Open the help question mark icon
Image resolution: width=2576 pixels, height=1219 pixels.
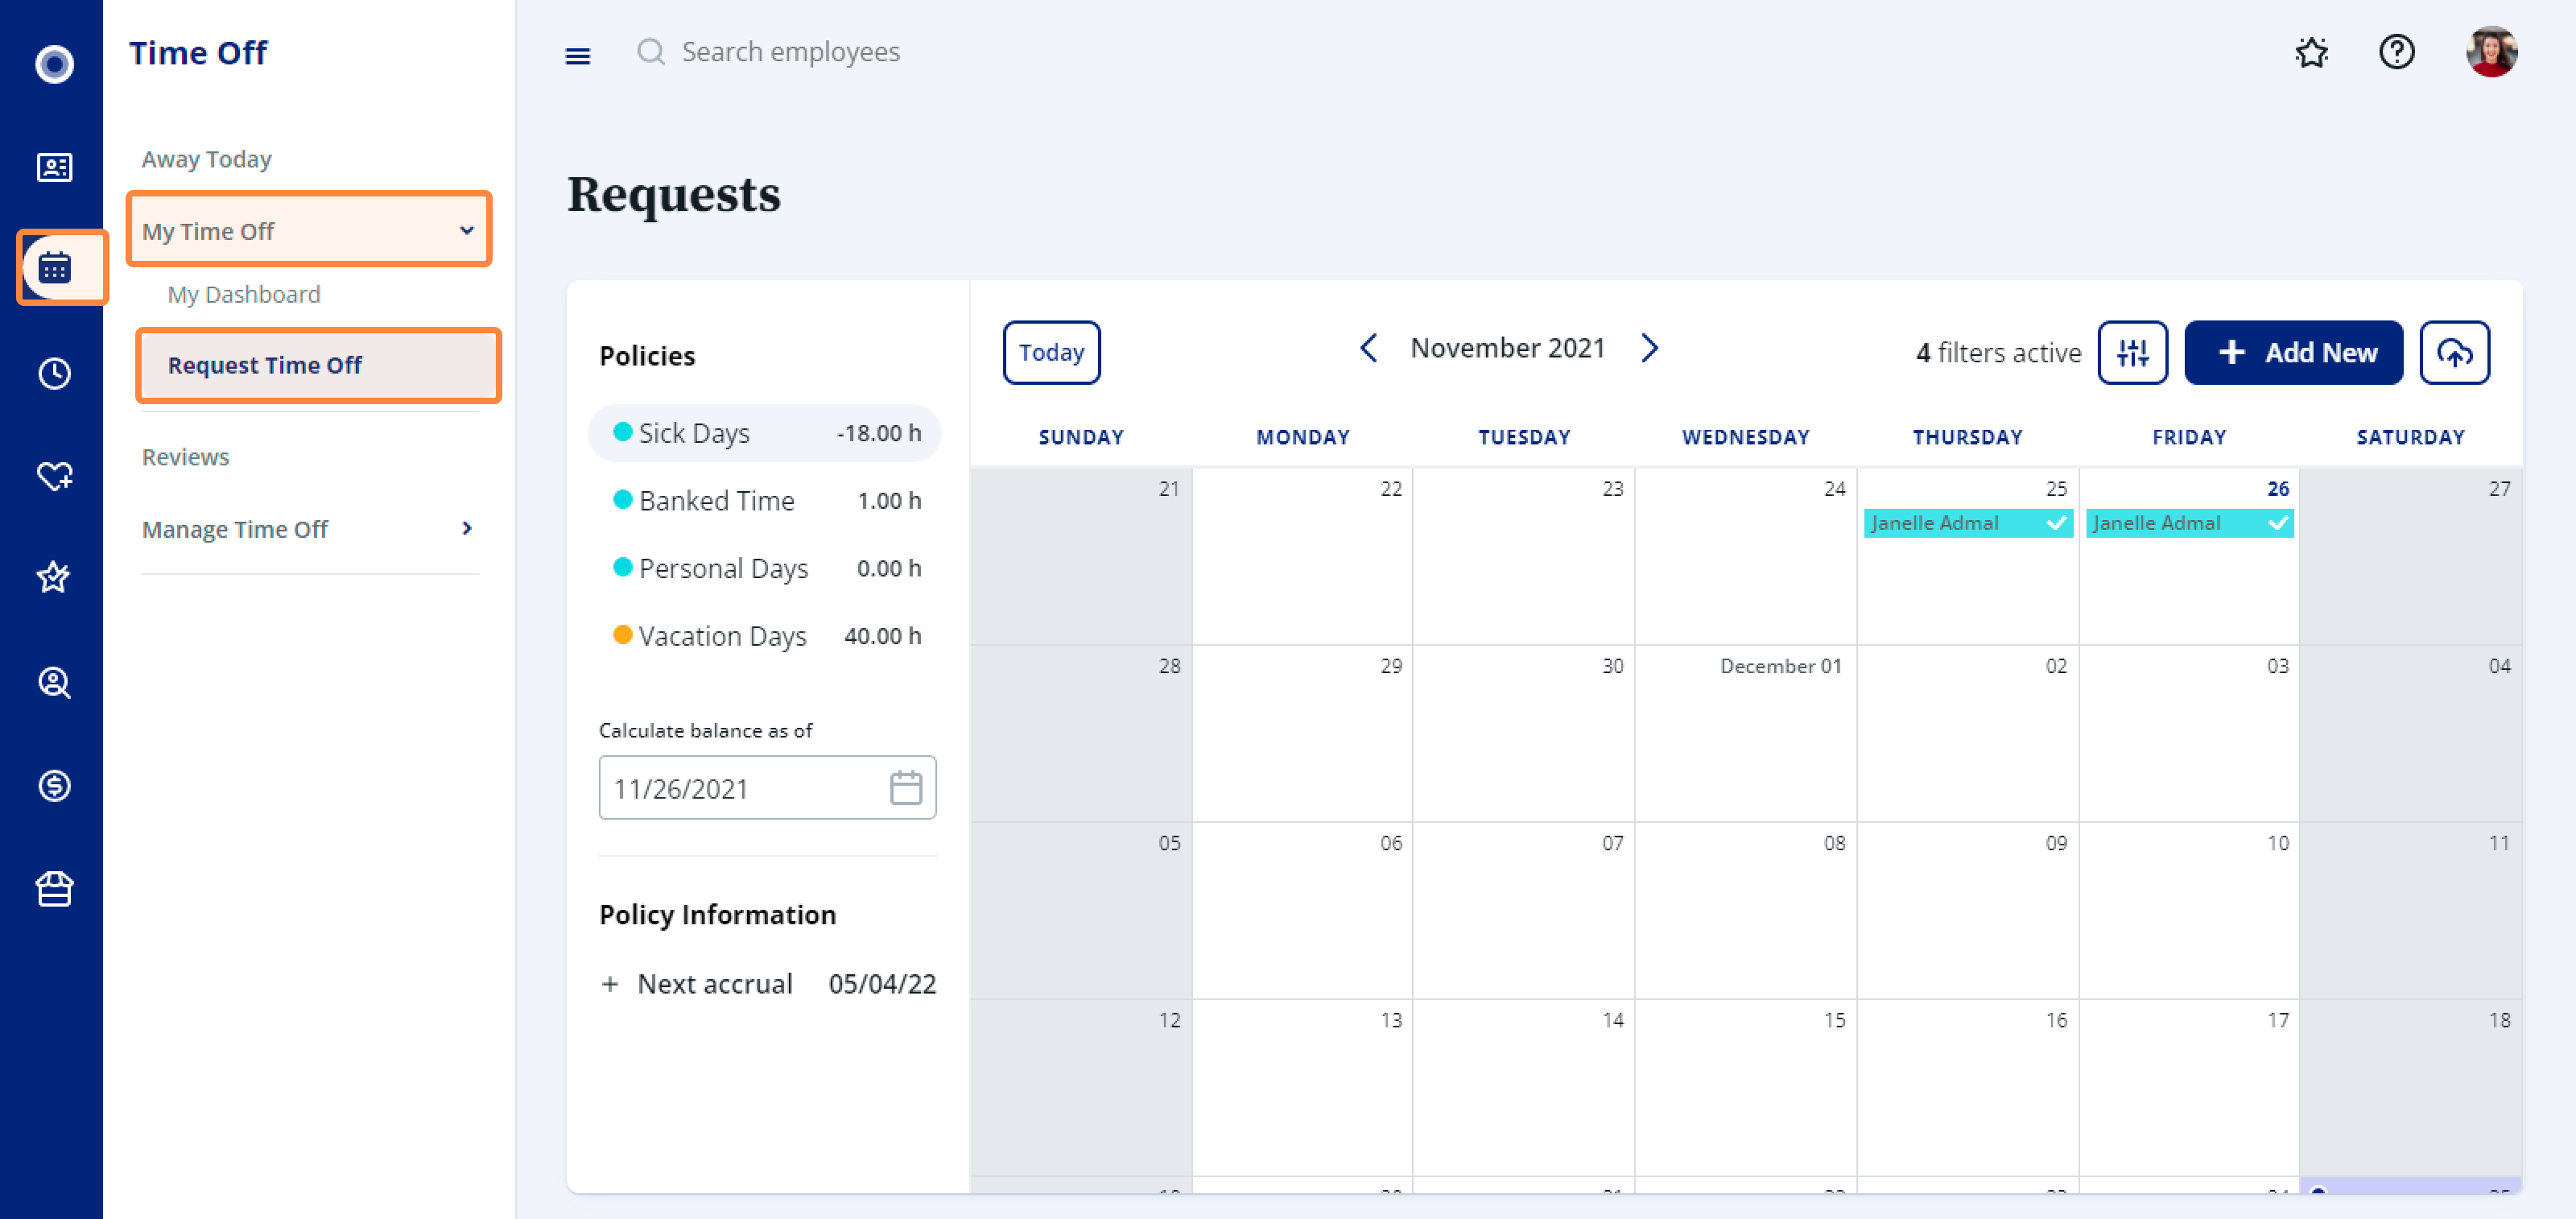point(2396,52)
